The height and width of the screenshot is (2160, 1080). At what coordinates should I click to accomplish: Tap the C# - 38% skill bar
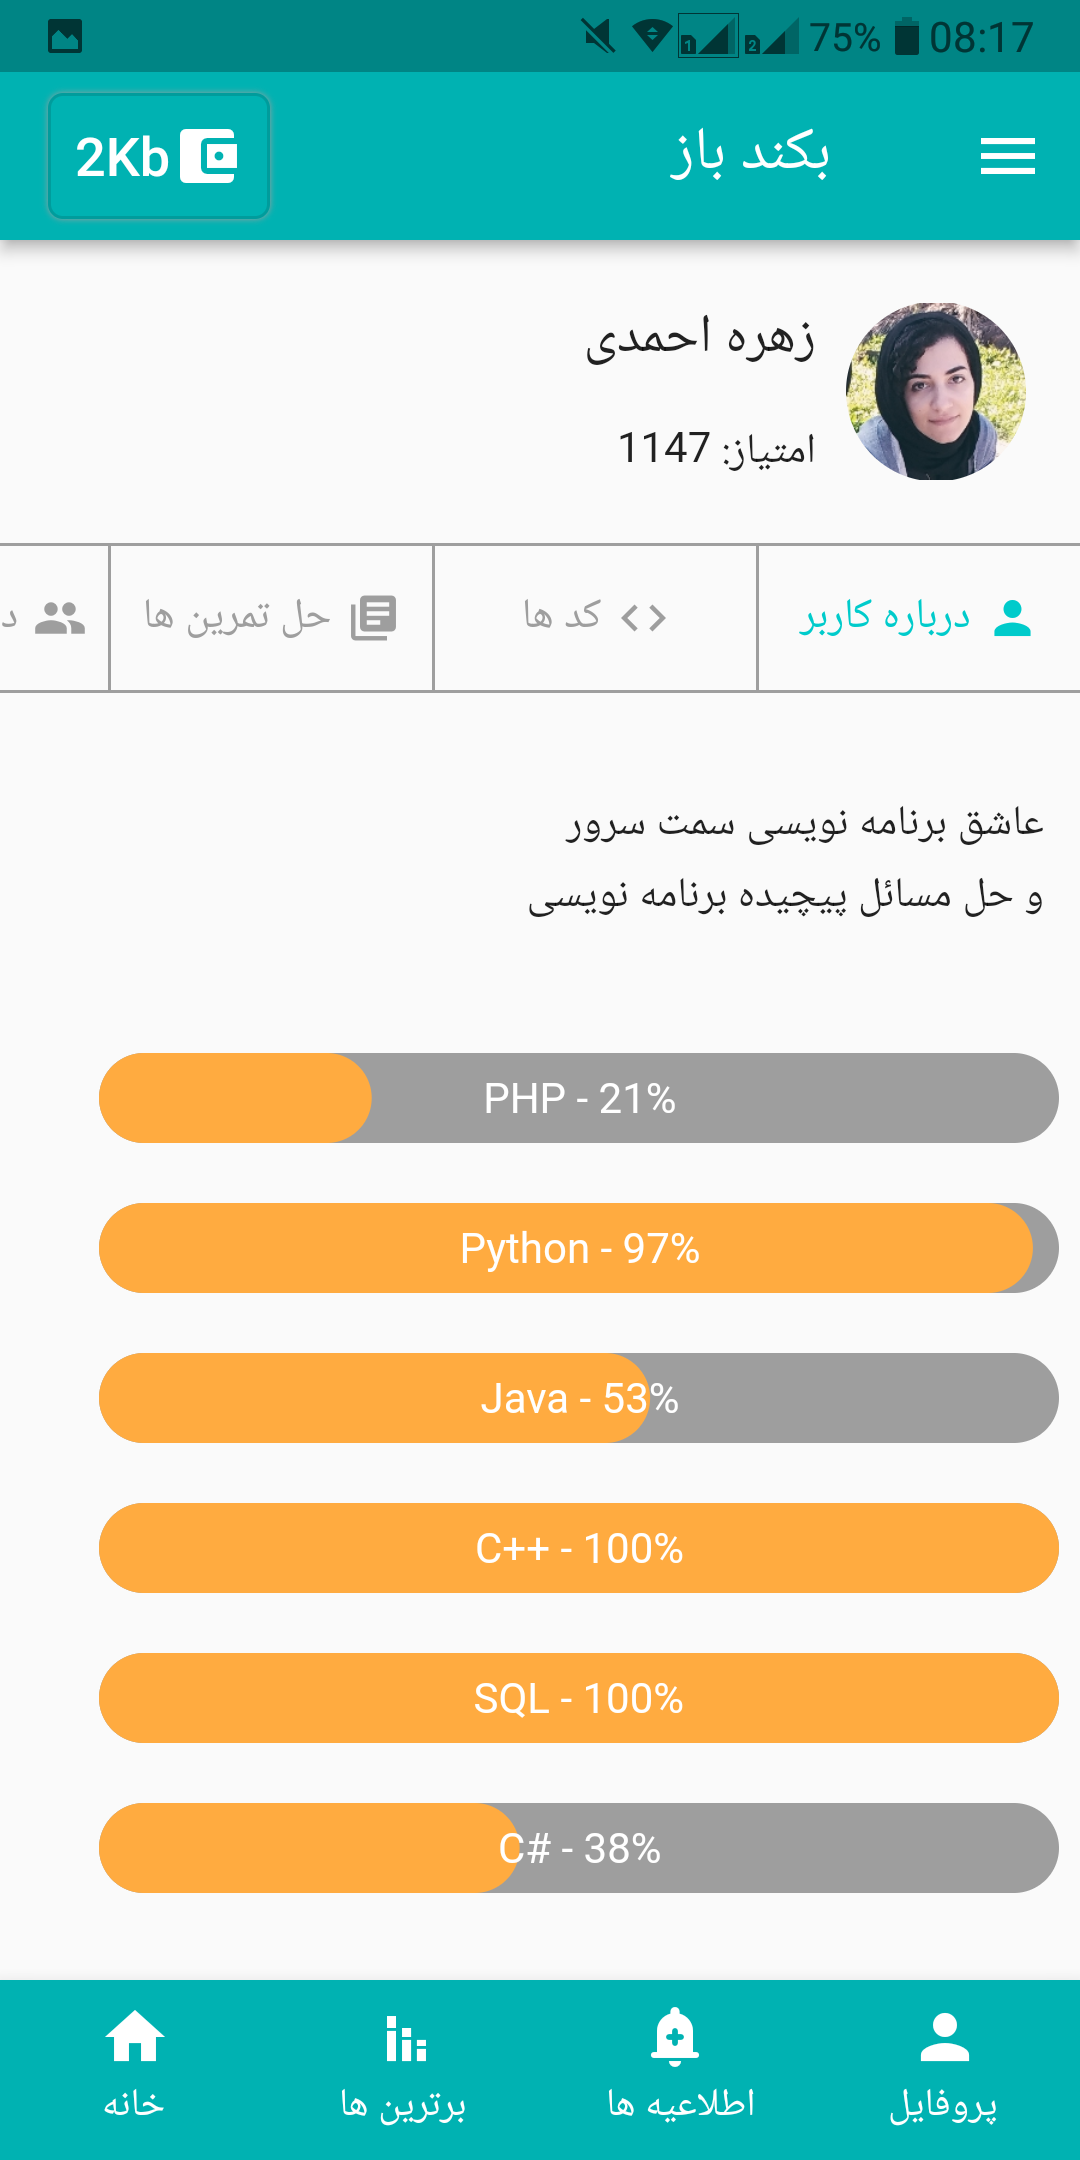point(579,1848)
